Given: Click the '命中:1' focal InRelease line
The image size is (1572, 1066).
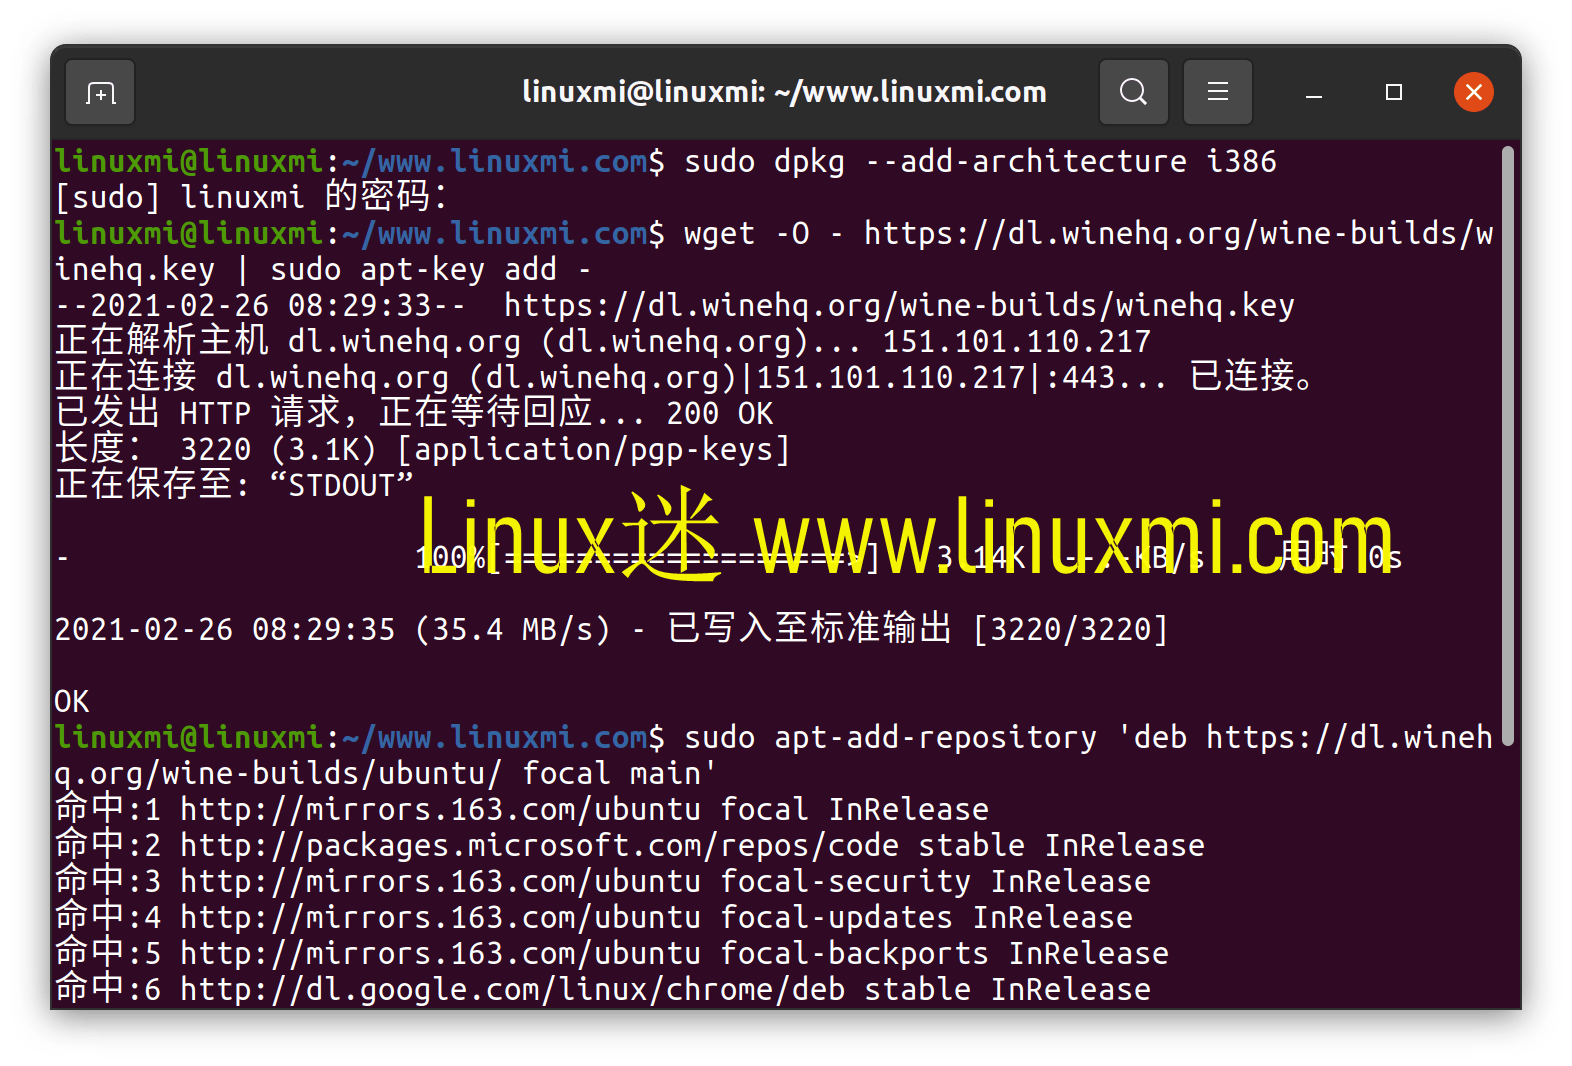Looking at the screenshot, I should coord(522,810).
